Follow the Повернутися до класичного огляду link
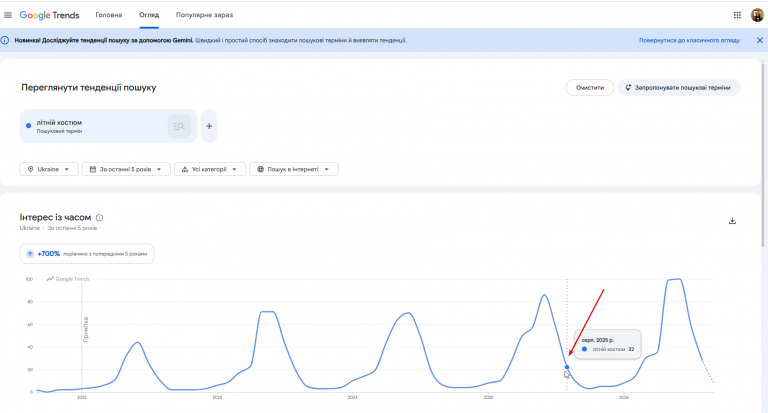This screenshot has width=768, height=413. (x=689, y=40)
